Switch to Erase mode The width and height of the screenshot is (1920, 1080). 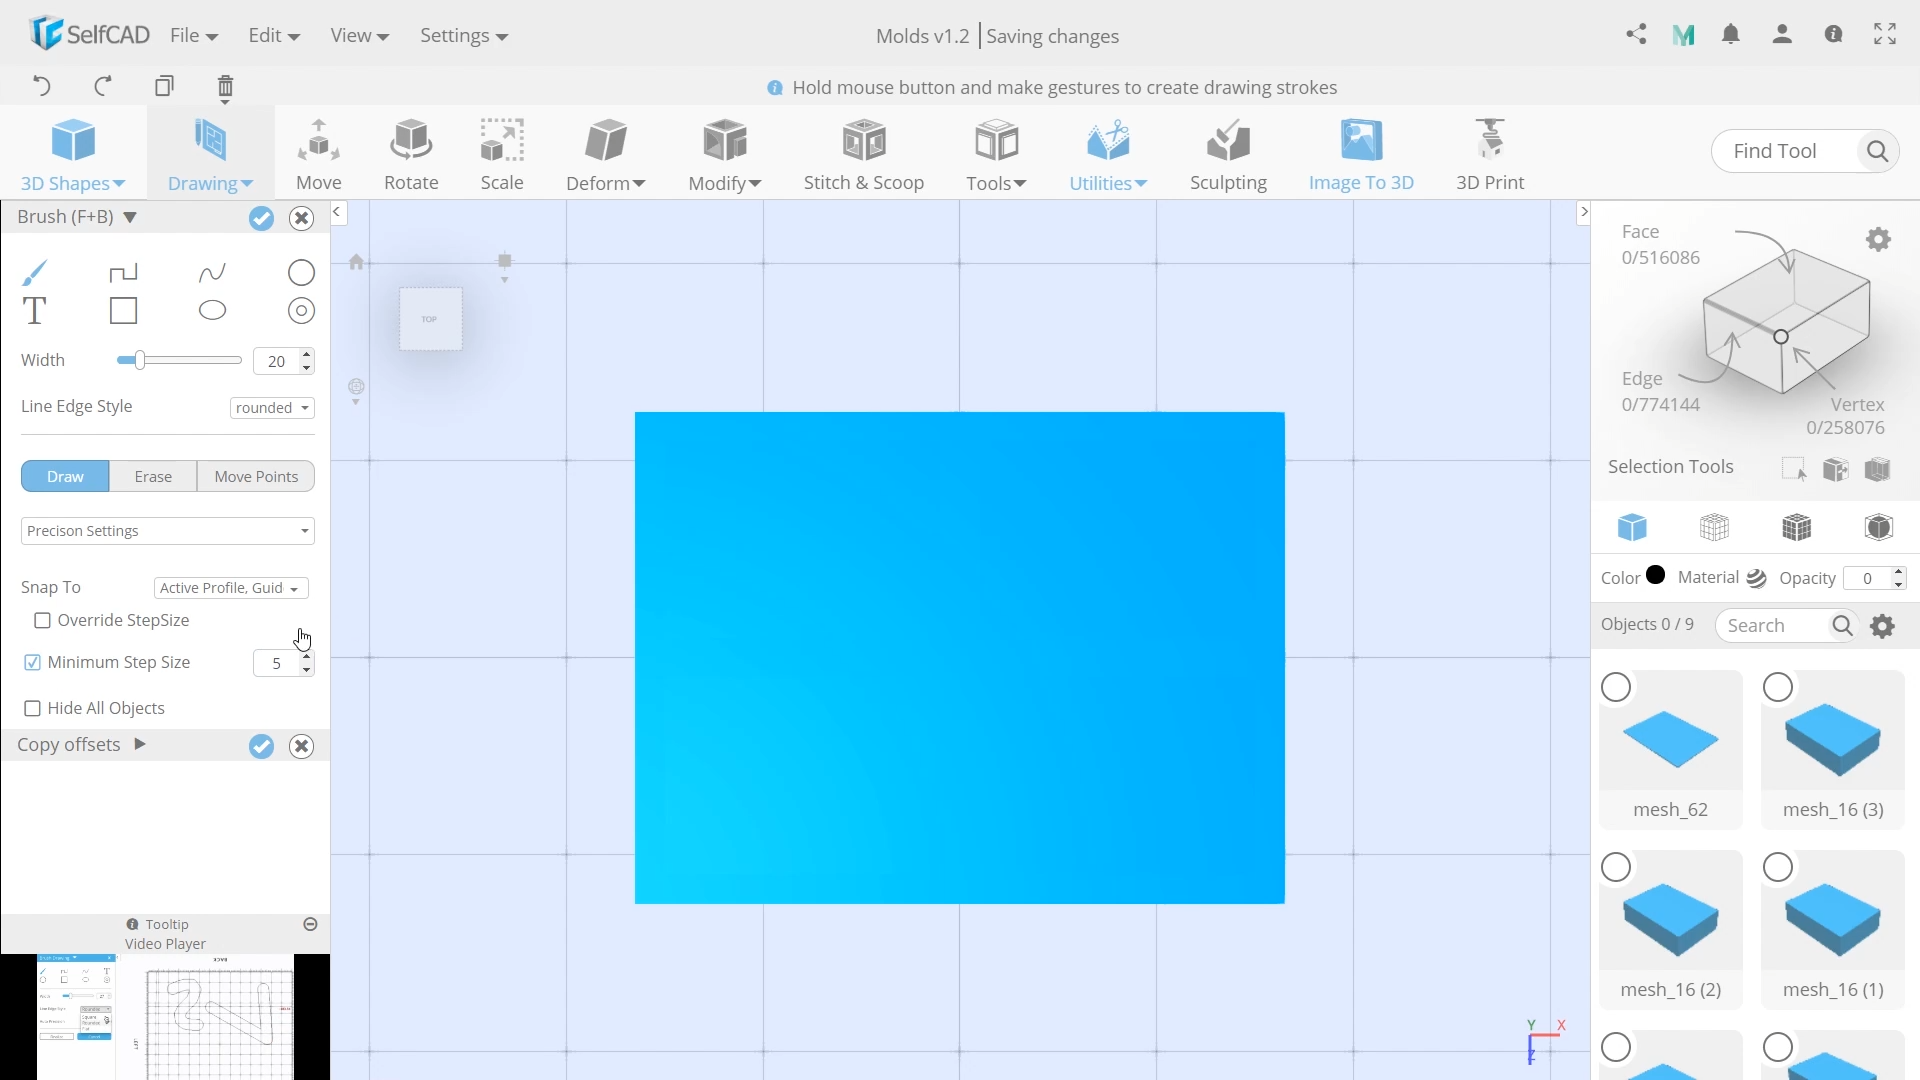[x=153, y=476]
